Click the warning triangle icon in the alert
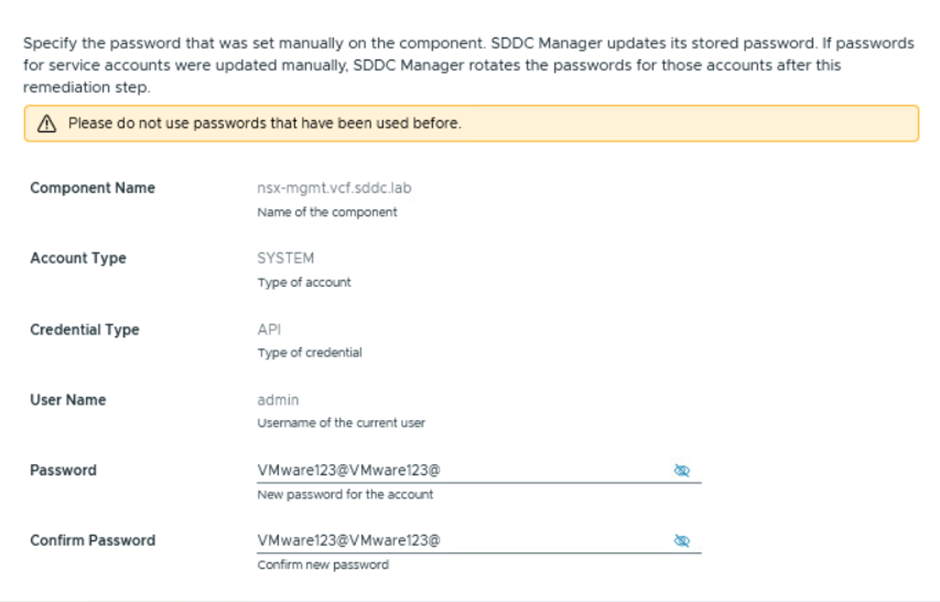The height and width of the screenshot is (602, 940). pyautogui.click(x=46, y=124)
